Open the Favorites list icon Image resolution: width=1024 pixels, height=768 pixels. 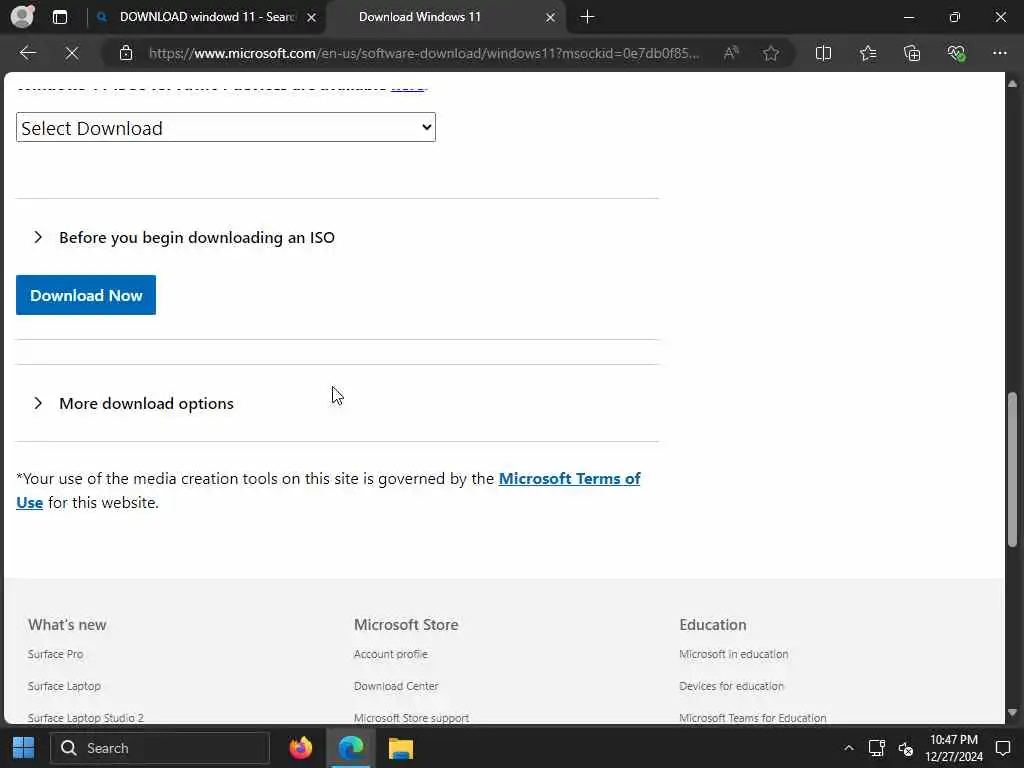pos(868,53)
